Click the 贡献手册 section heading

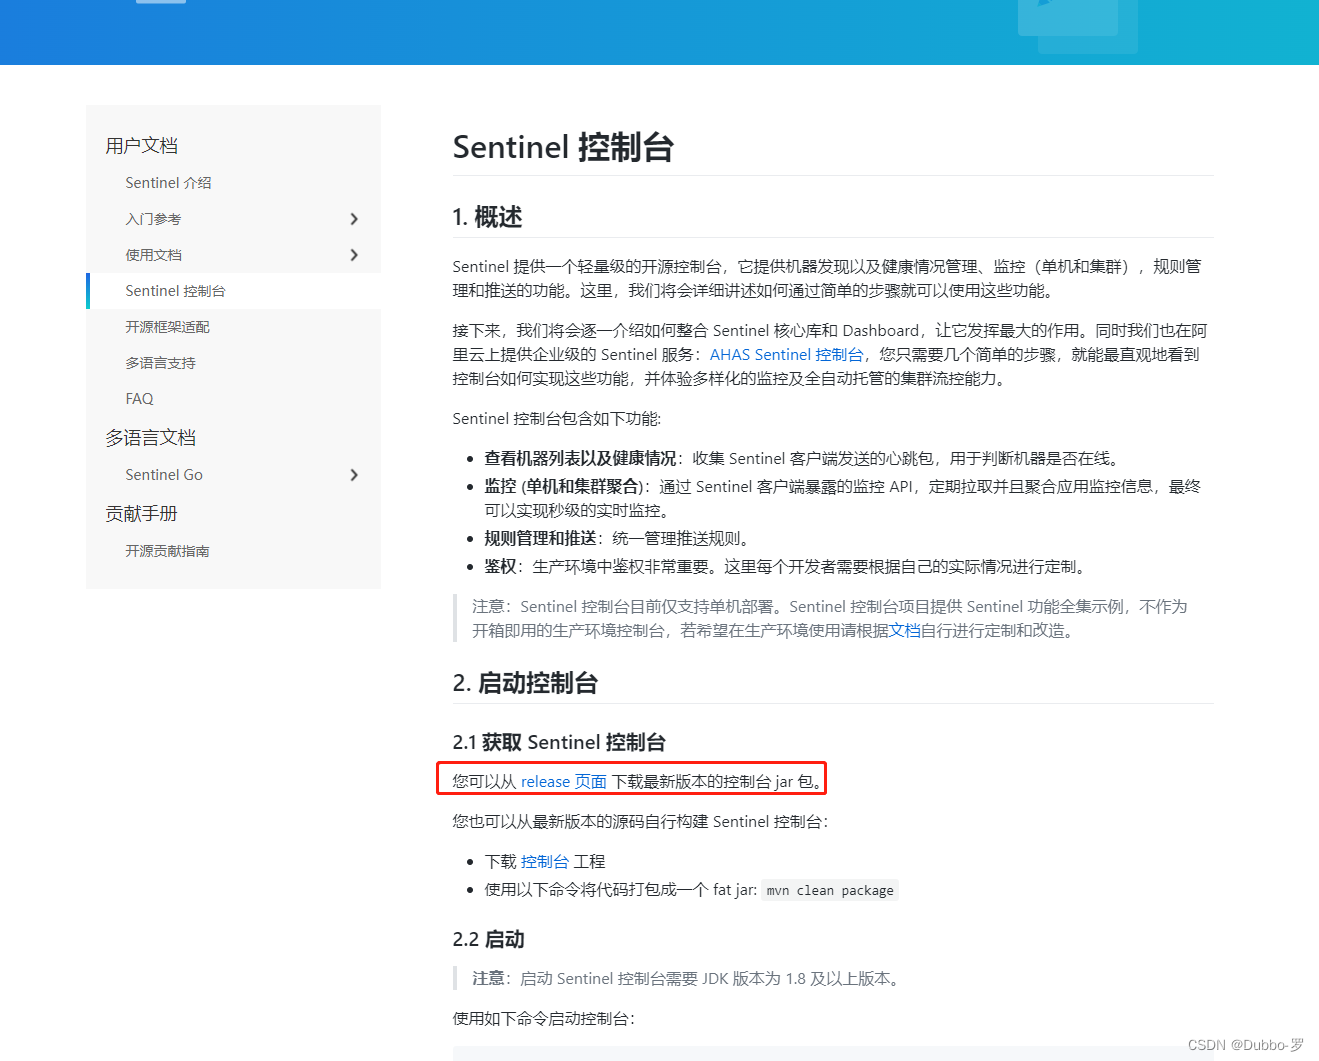pos(142,513)
